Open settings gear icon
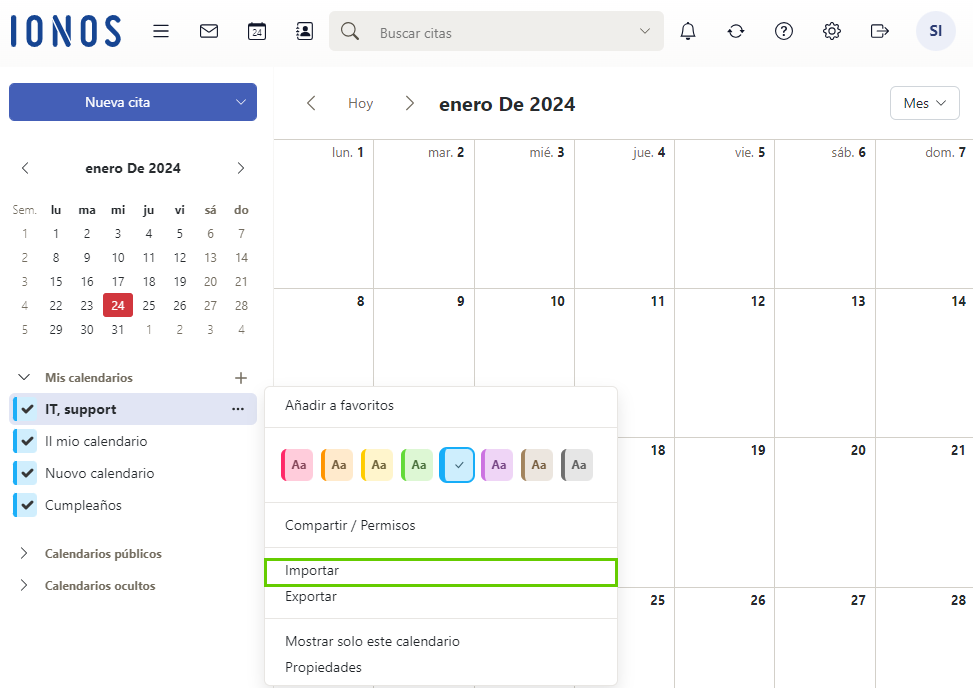The width and height of the screenshot is (973, 688). coord(832,31)
